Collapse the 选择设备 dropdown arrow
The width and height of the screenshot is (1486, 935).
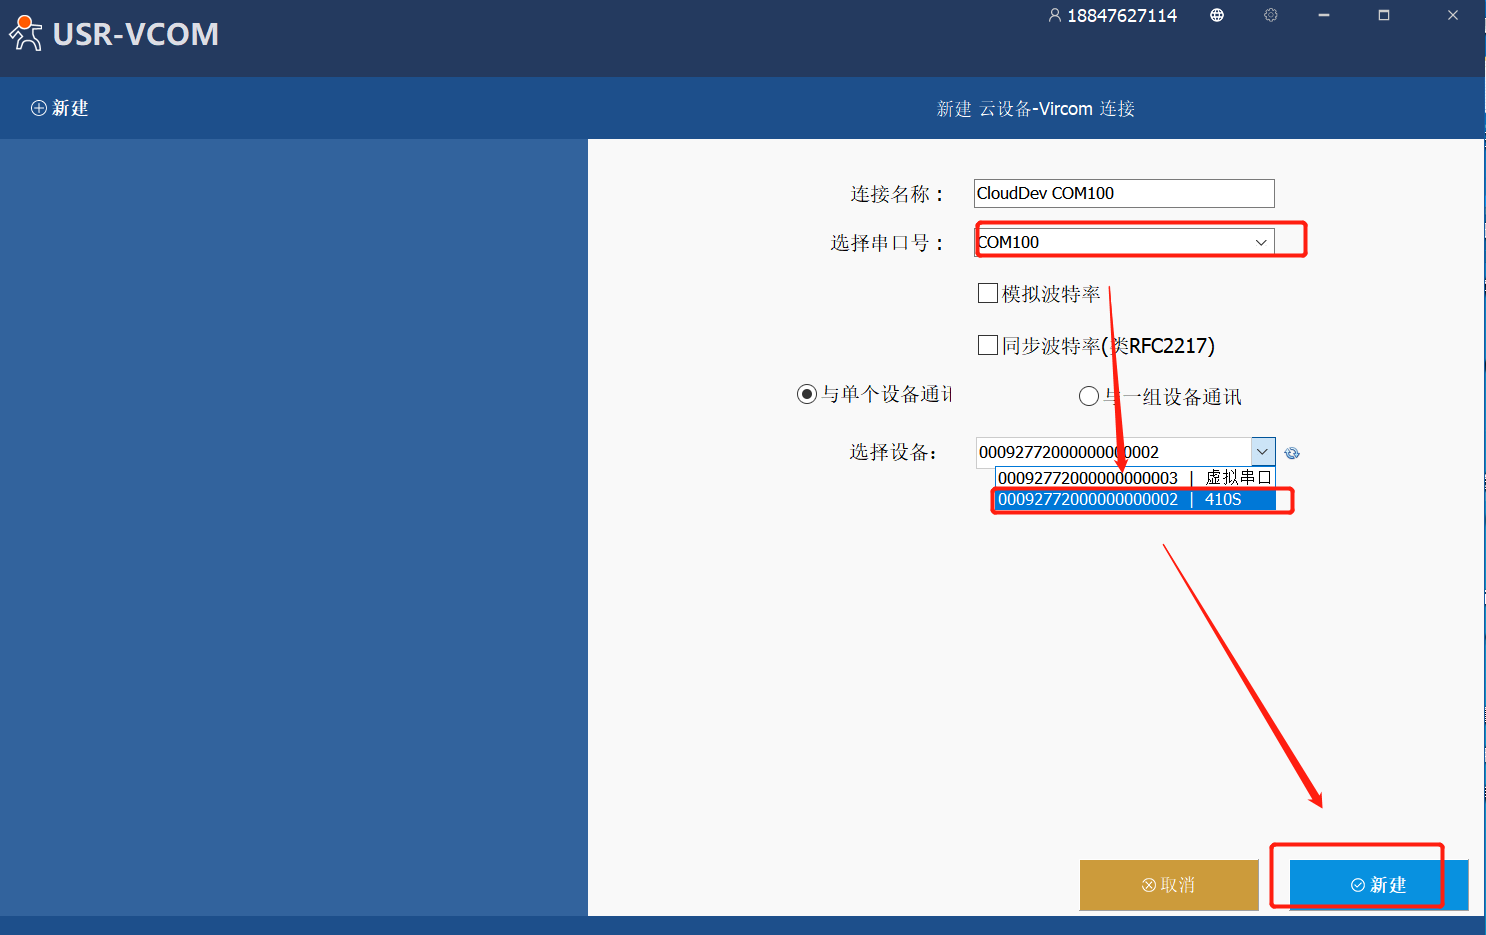click(1263, 452)
